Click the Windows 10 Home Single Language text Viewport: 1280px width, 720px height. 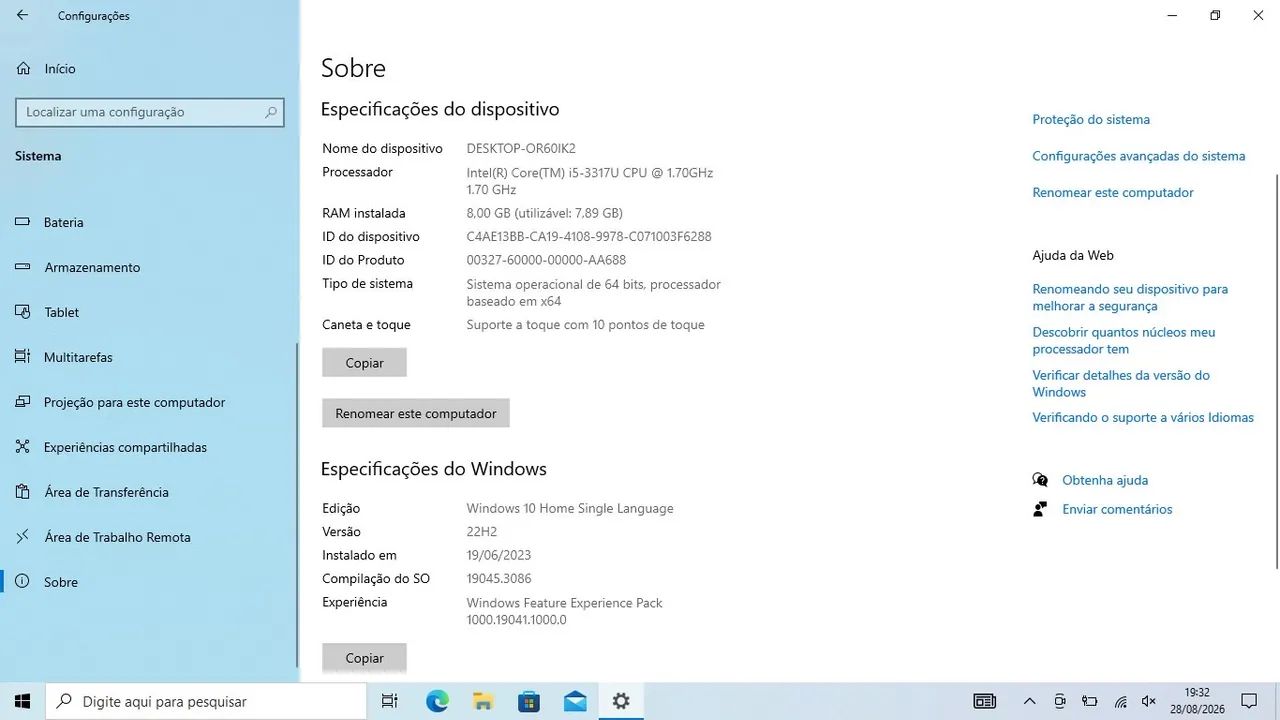pyautogui.click(x=570, y=508)
